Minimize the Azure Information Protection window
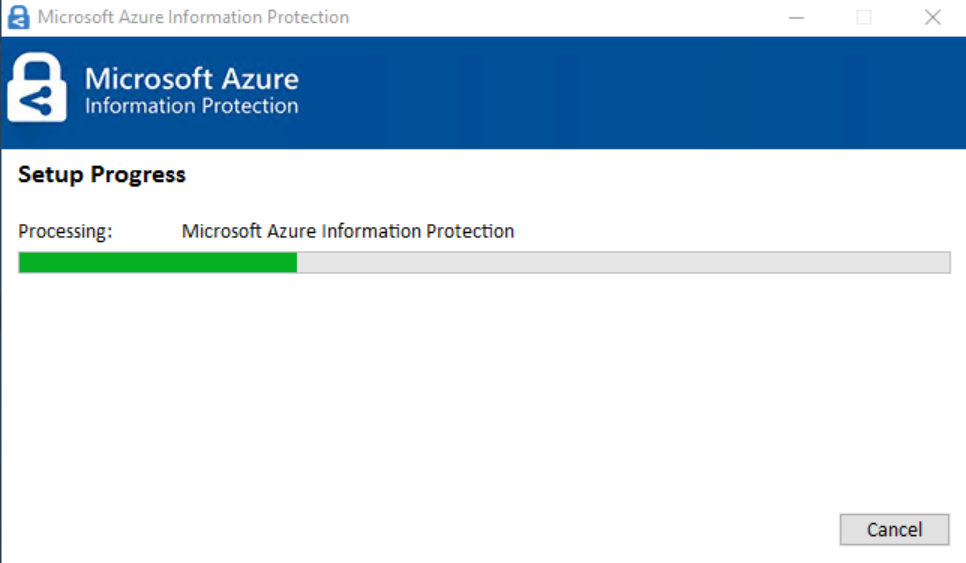966x563 pixels. pyautogui.click(x=796, y=18)
